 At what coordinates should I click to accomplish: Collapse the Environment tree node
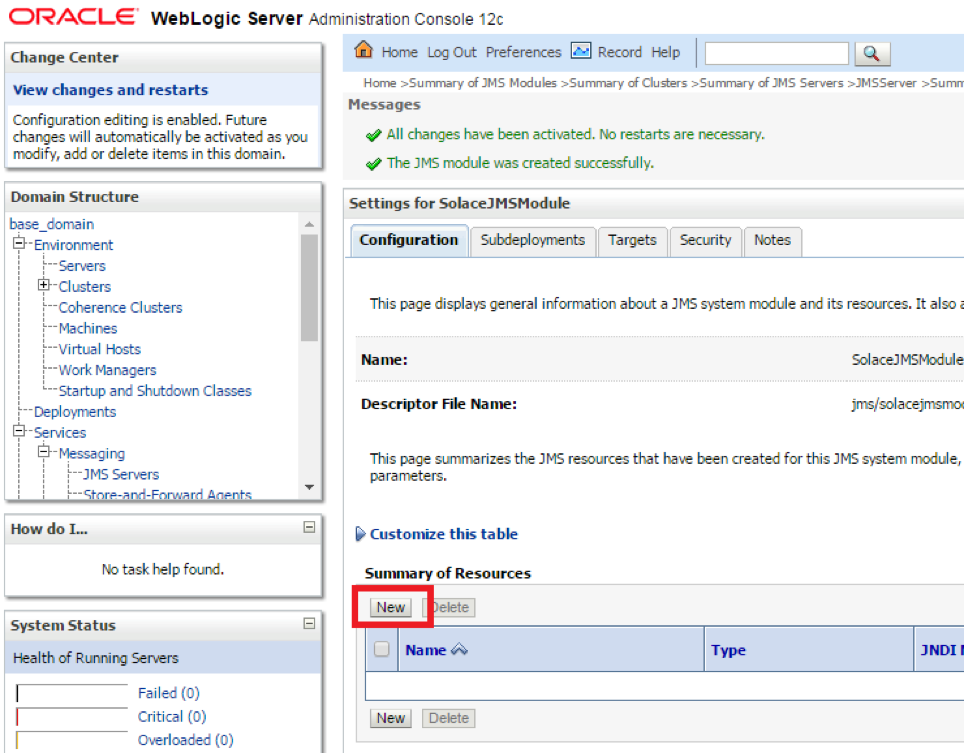[19, 245]
